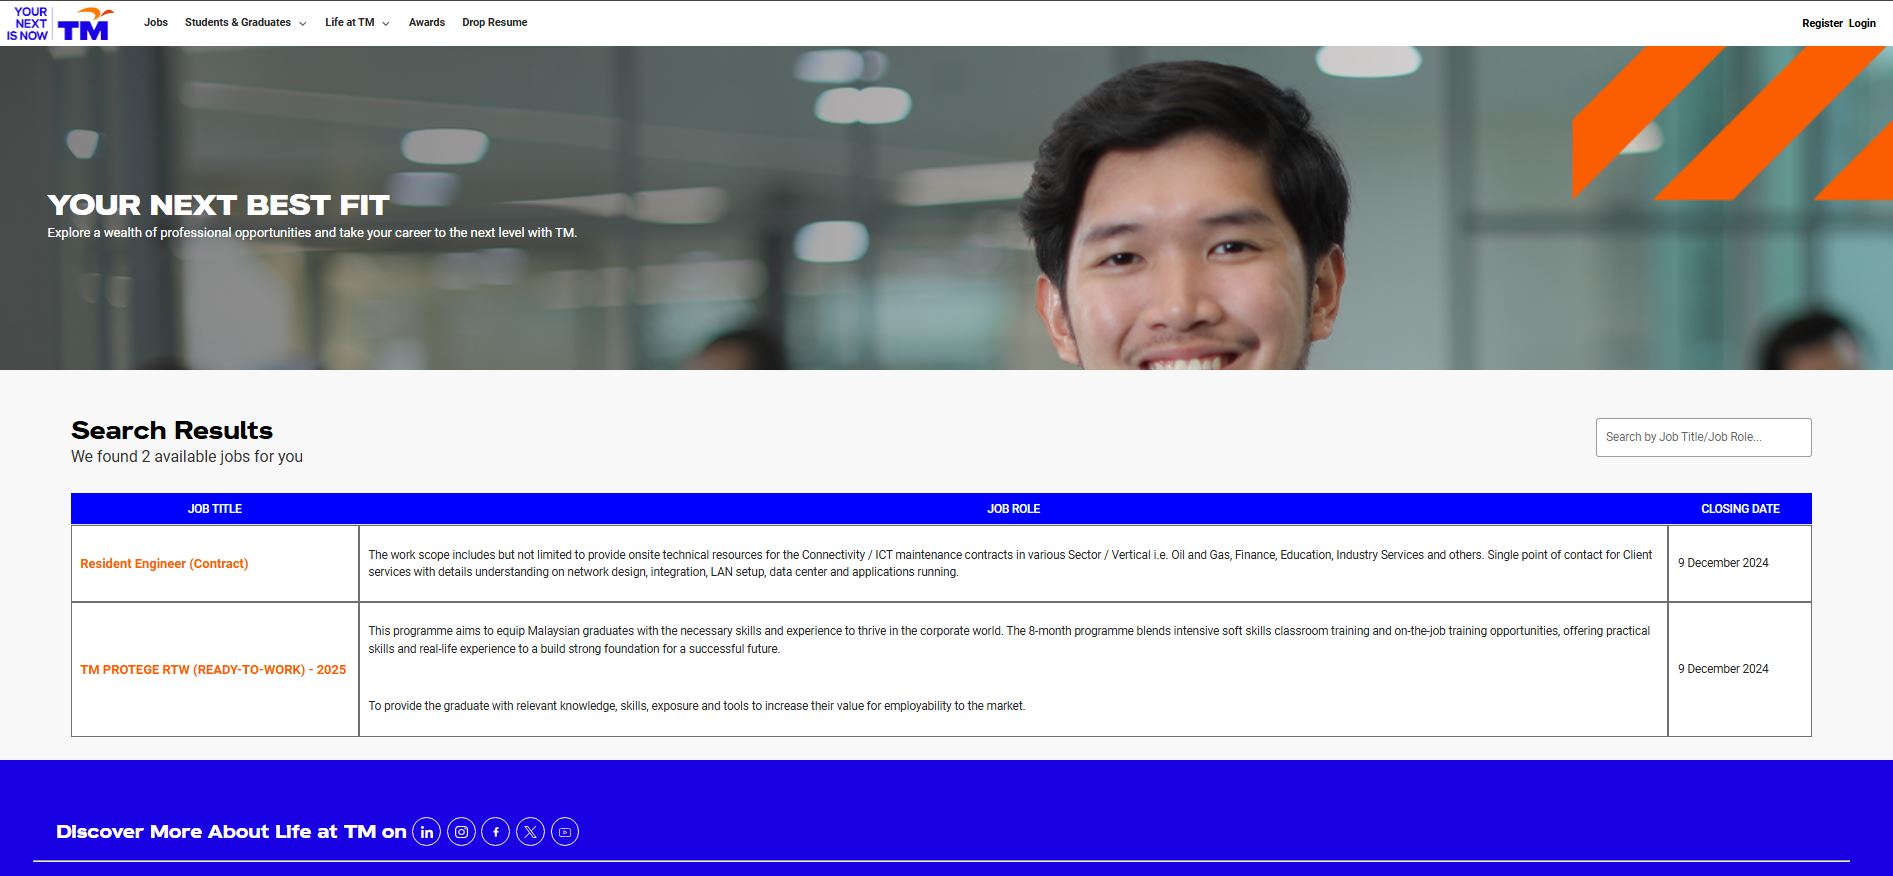Click the Resident Engineer job role description
The height and width of the screenshot is (876, 1893).
[1010, 563]
